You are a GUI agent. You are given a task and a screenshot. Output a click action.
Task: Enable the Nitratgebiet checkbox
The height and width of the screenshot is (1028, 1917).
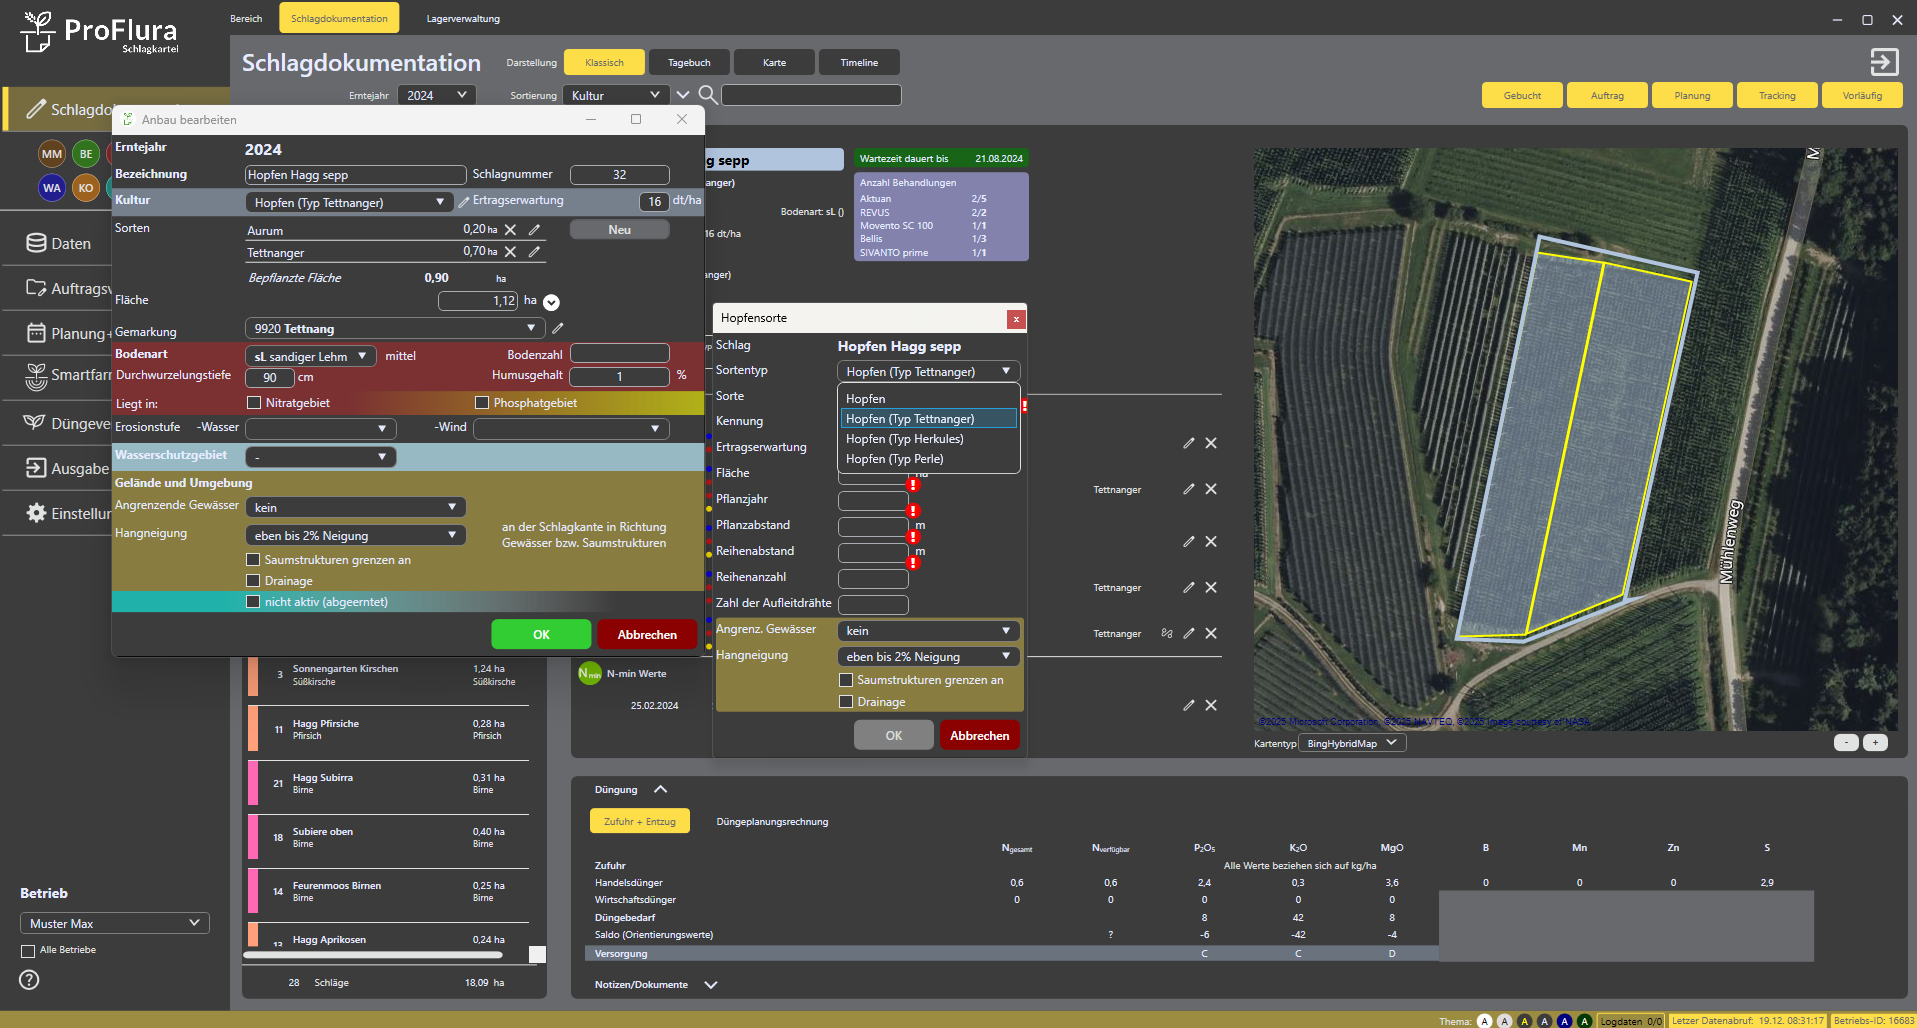(254, 403)
